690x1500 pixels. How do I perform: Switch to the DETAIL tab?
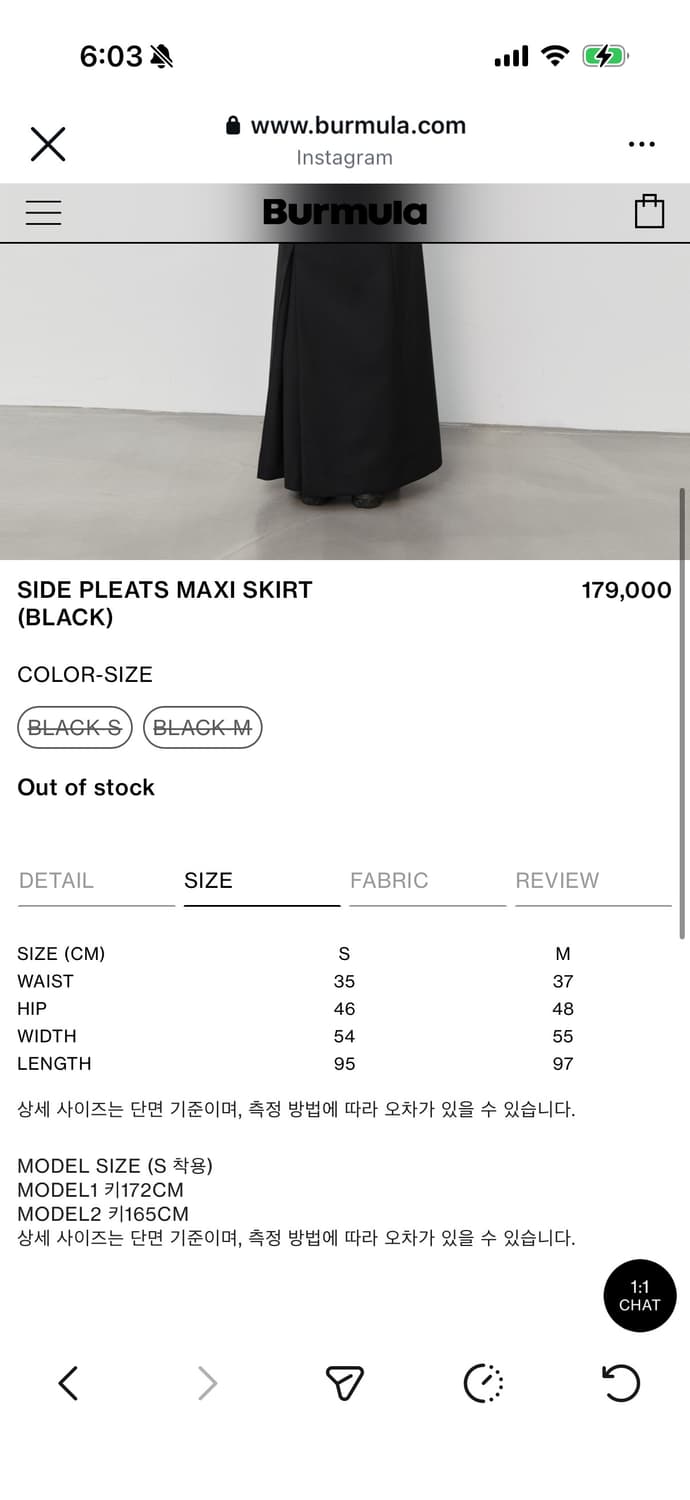55,880
